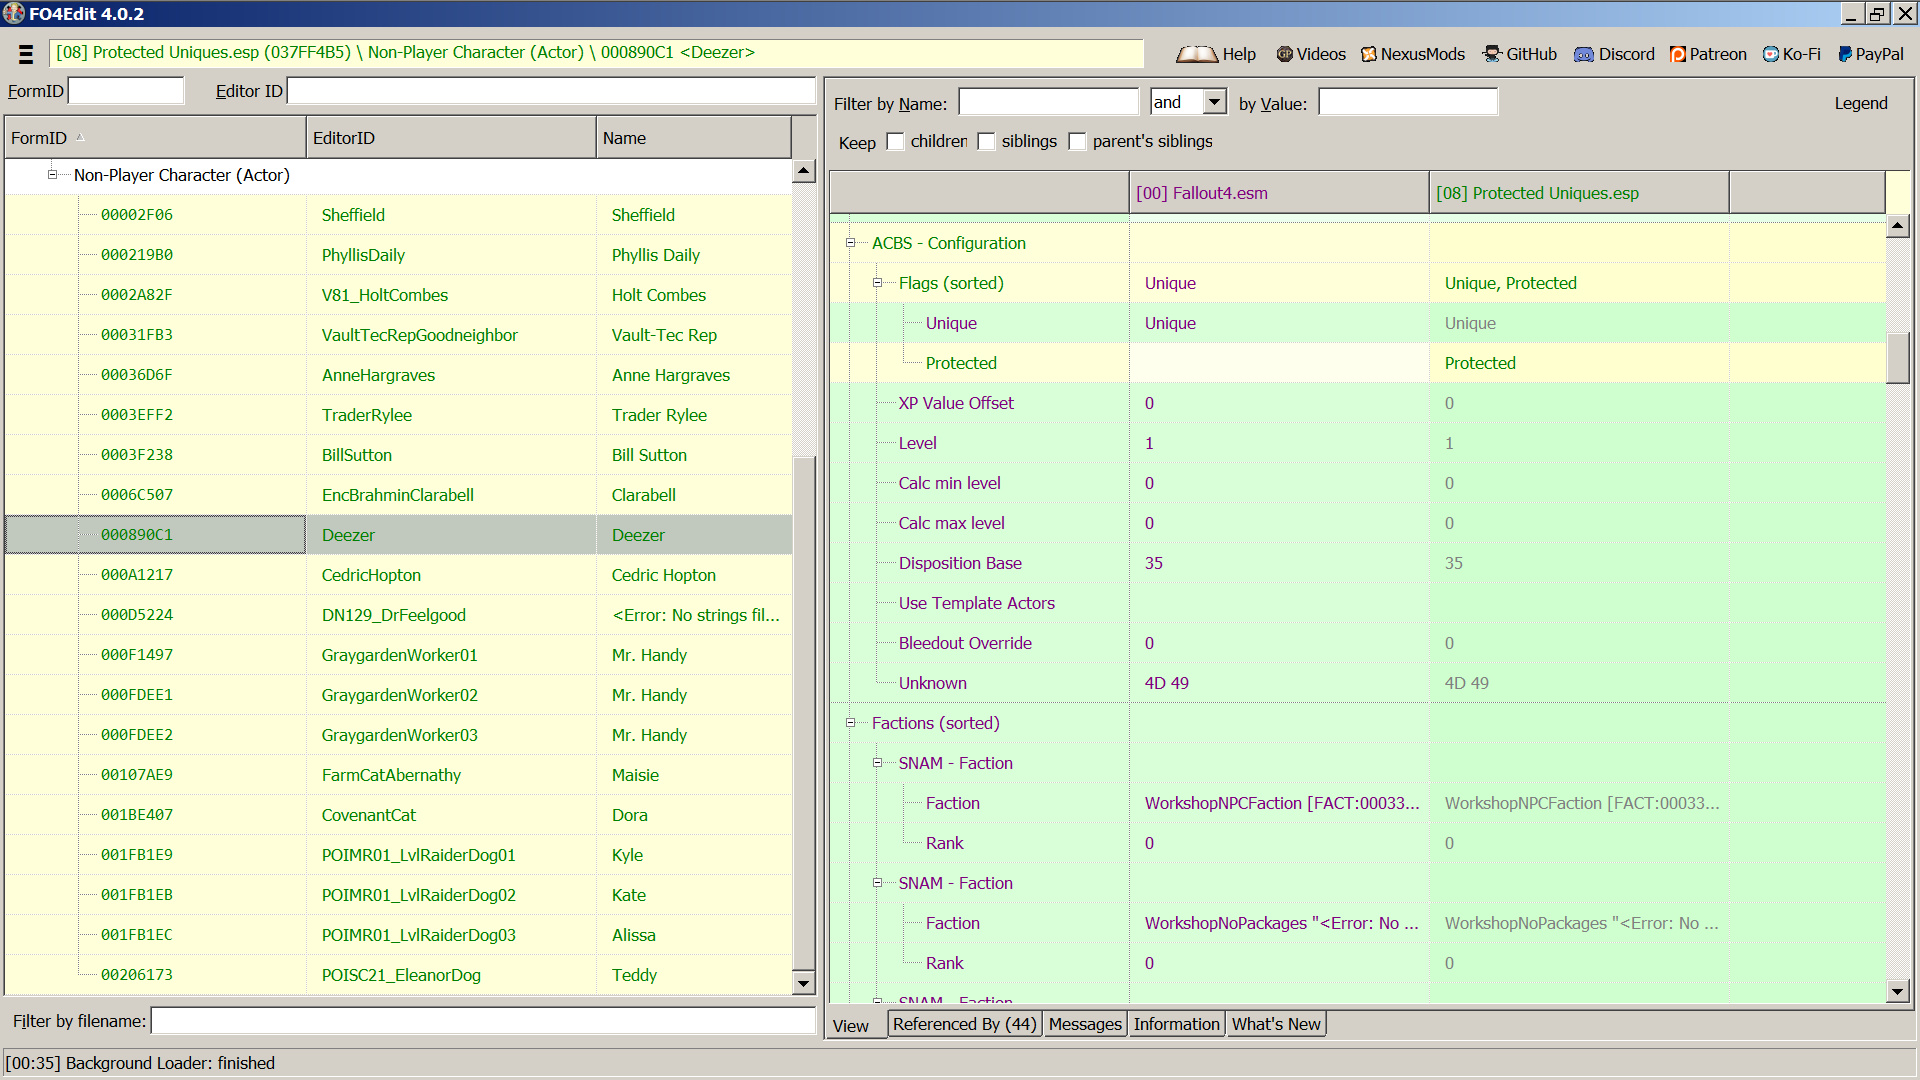Select the AnneHargraves record

point(399,375)
